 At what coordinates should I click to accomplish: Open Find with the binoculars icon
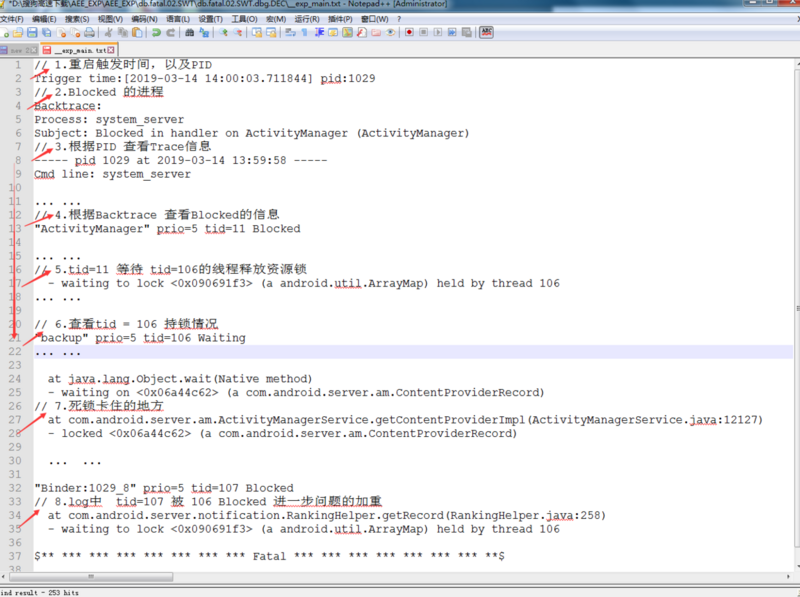tap(189, 33)
